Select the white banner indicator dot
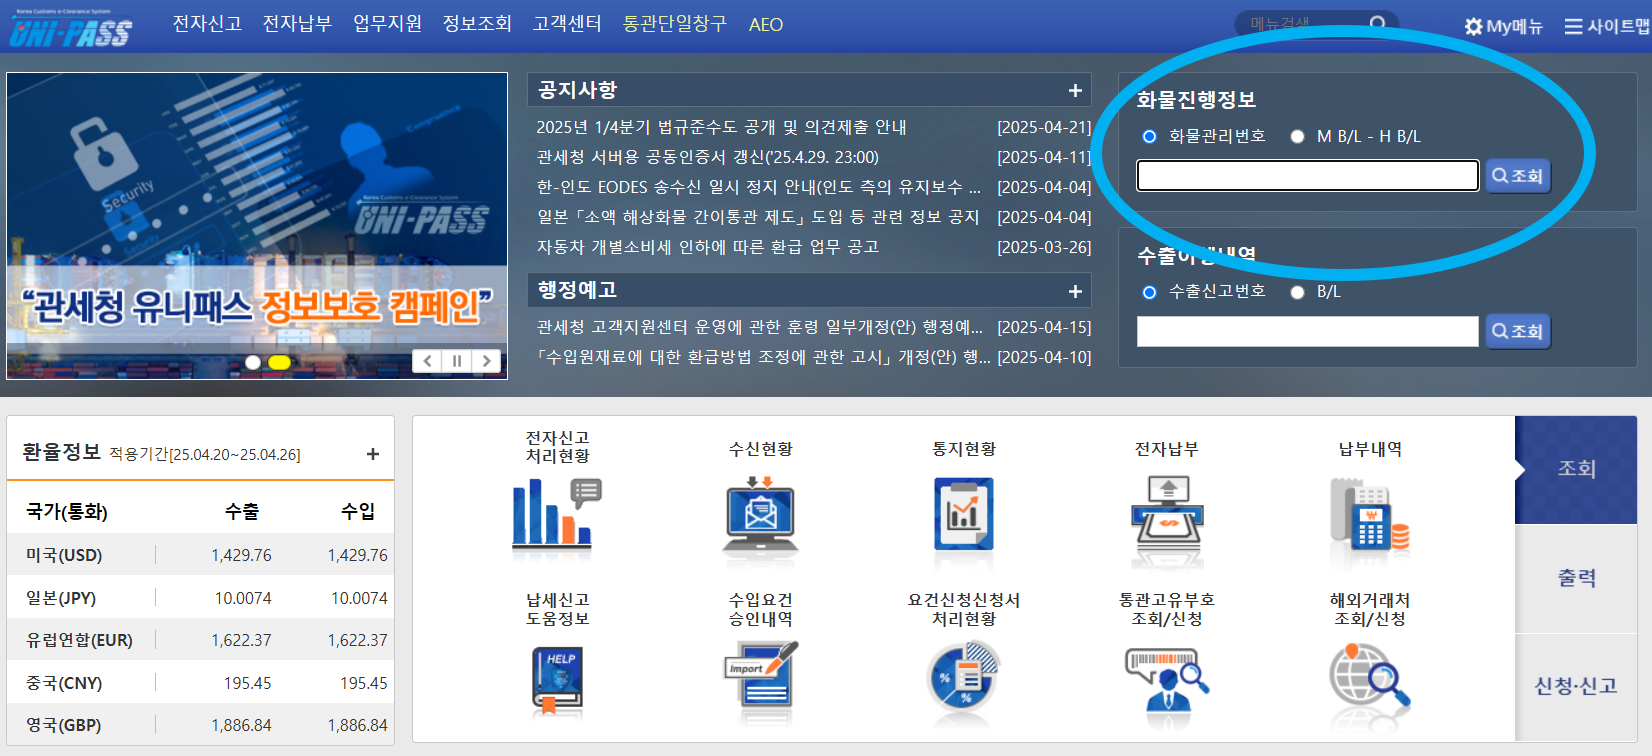Image resolution: width=1652 pixels, height=756 pixels. (x=253, y=362)
